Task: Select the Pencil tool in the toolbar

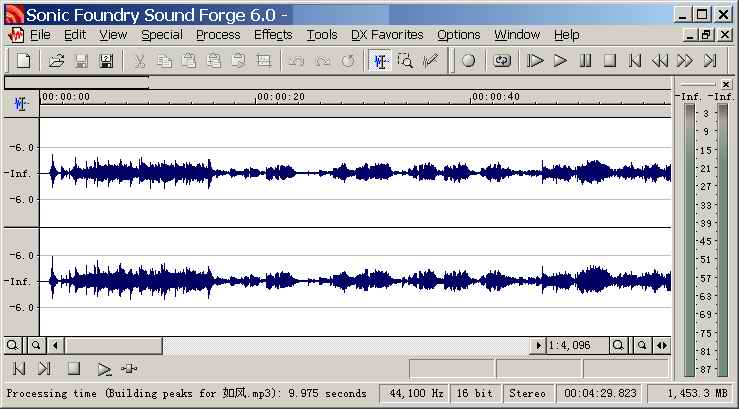Action: click(x=430, y=61)
